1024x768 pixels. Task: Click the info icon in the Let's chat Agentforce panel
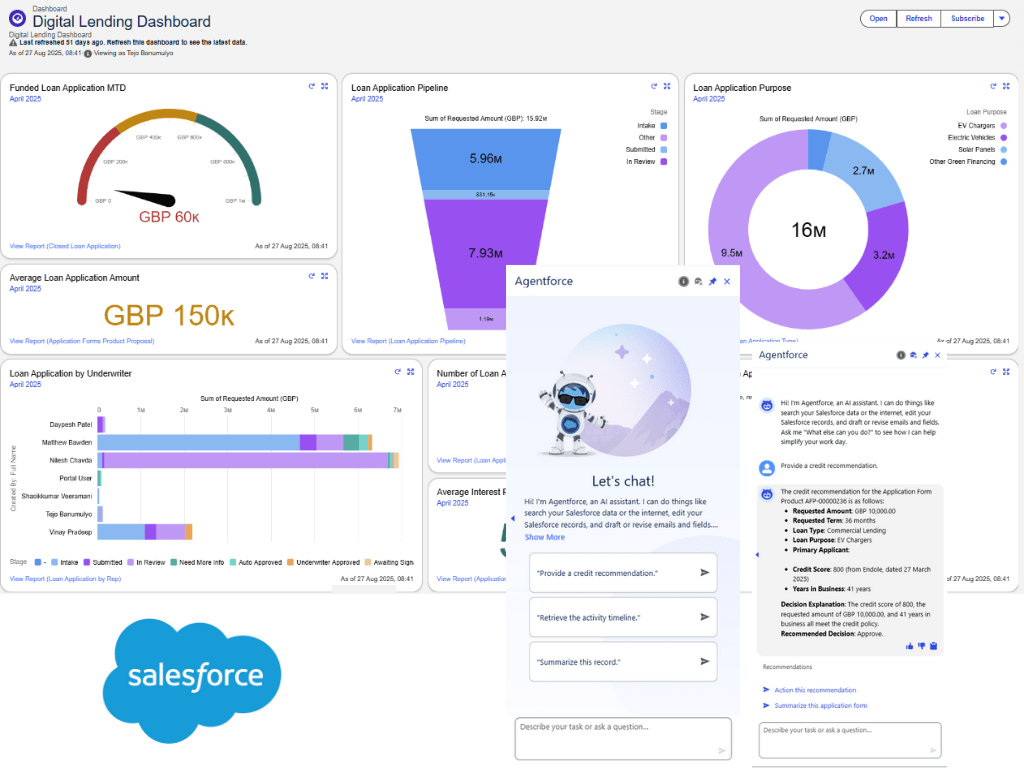click(x=683, y=282)
